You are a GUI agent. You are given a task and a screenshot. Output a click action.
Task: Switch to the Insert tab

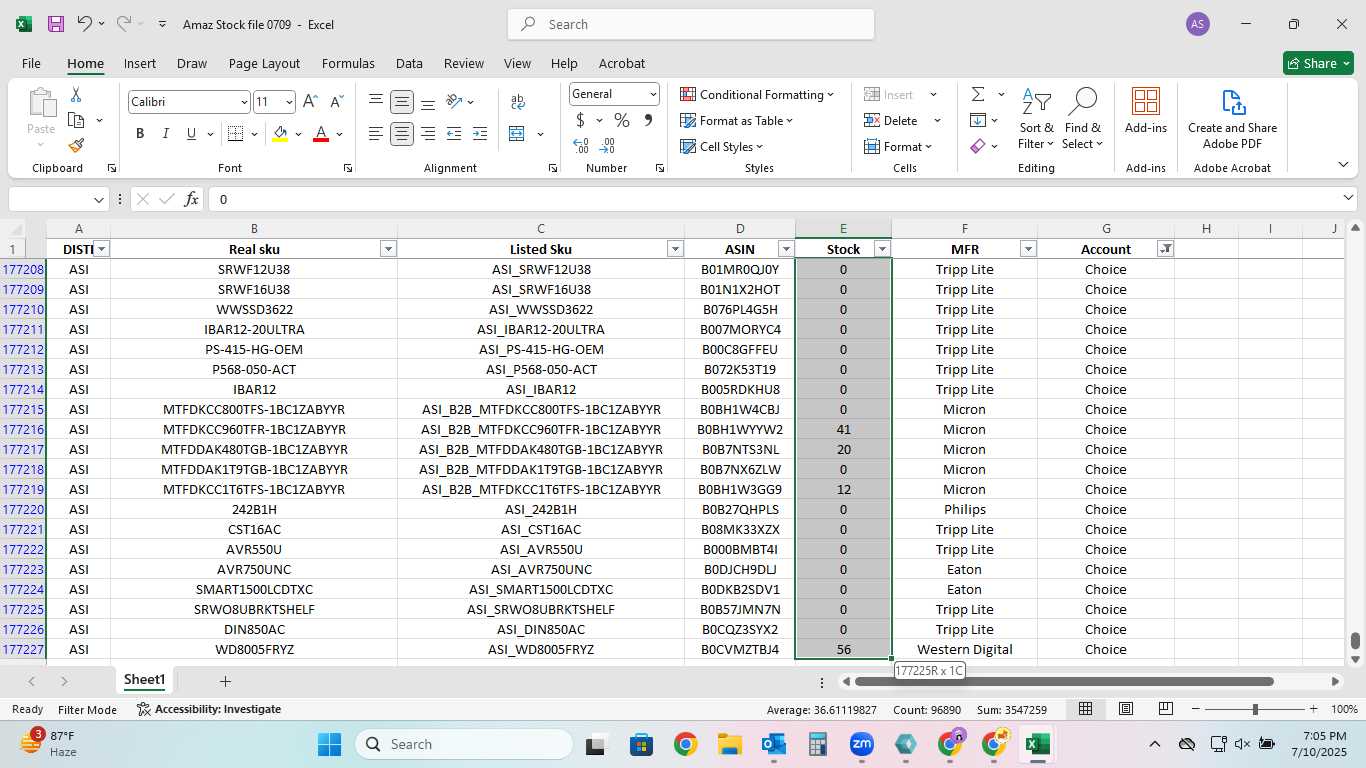tap(140, 63)
